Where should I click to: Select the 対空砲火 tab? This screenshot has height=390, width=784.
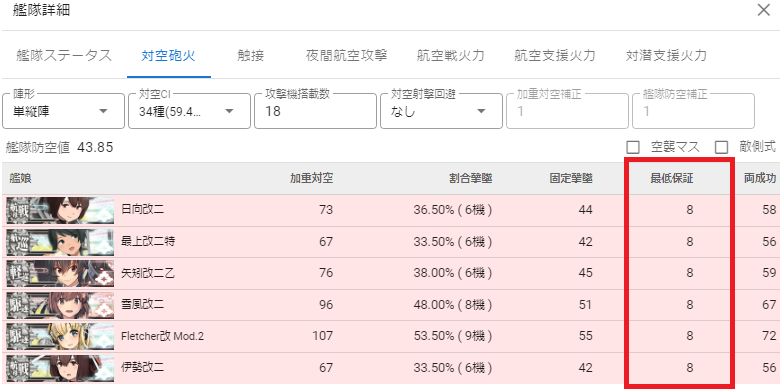tap(168, 56)
